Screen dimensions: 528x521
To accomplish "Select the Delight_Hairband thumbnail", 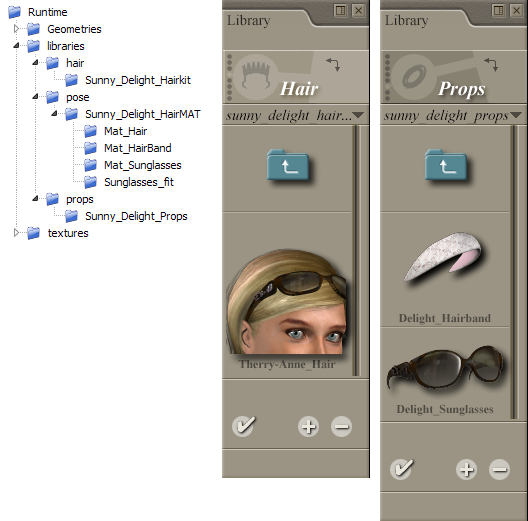I will 444,258.
